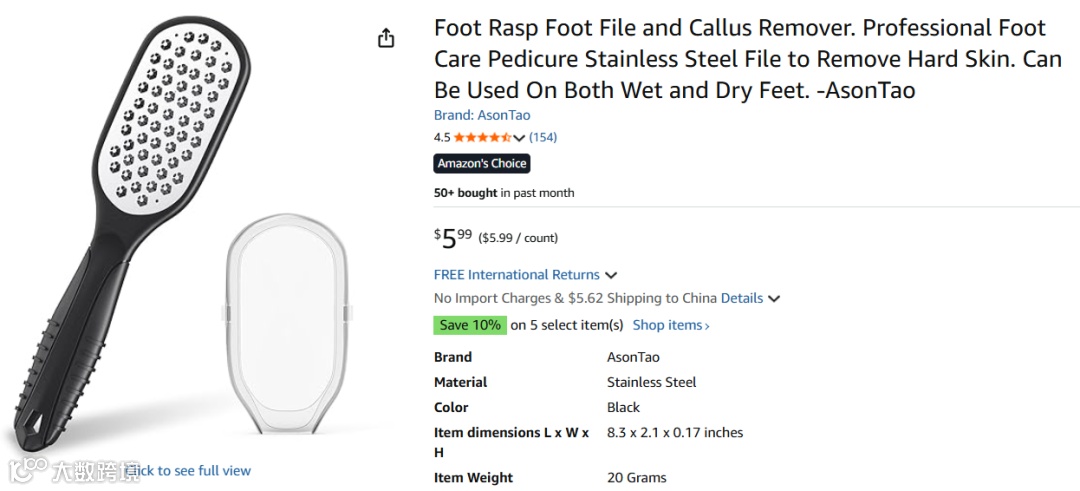Screen dimensions: 1080x491
Task: Expand the FREE International Returns chevron
Action: click(x=611, y=275)
